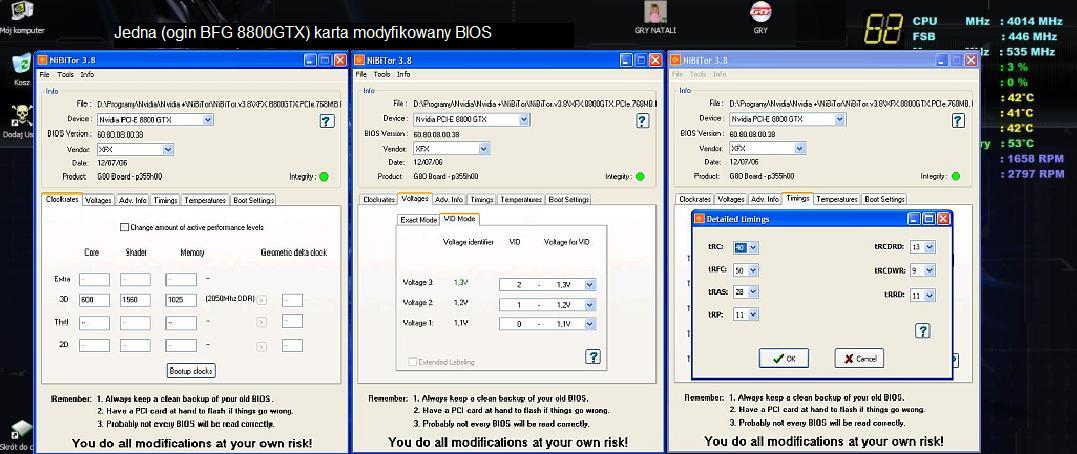Click the 2D row arrow button for Geometric delta clock
This screenshot has height=454, width=1077.
pos(262,345)
